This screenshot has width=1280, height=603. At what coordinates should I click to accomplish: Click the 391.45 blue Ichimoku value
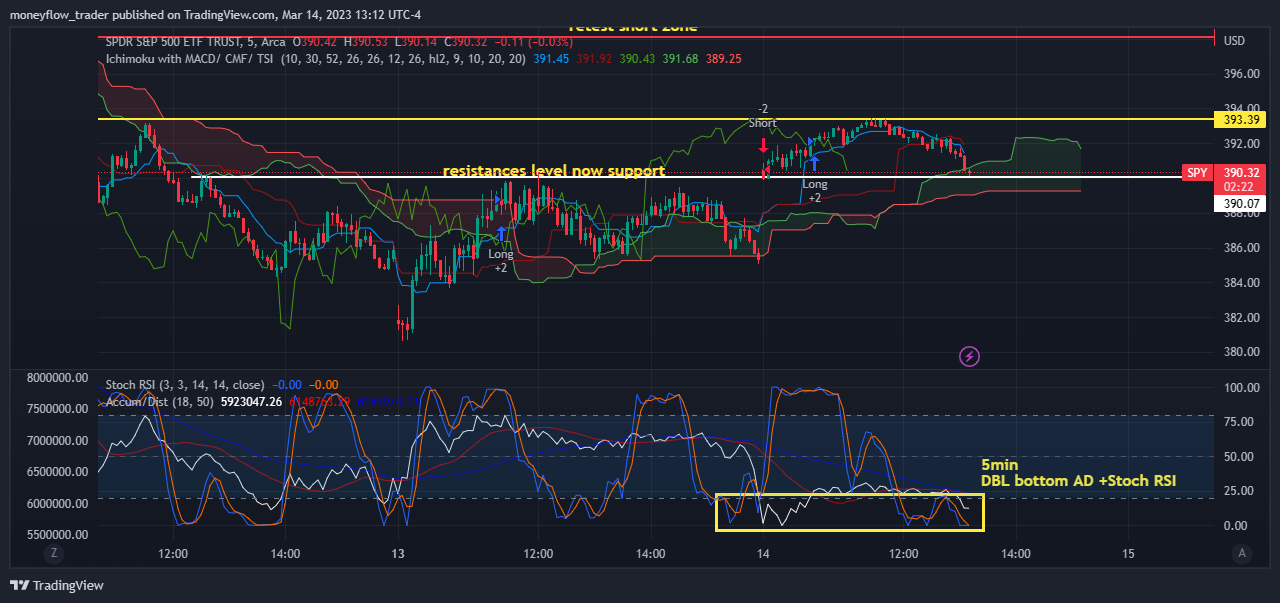[551, 59]
